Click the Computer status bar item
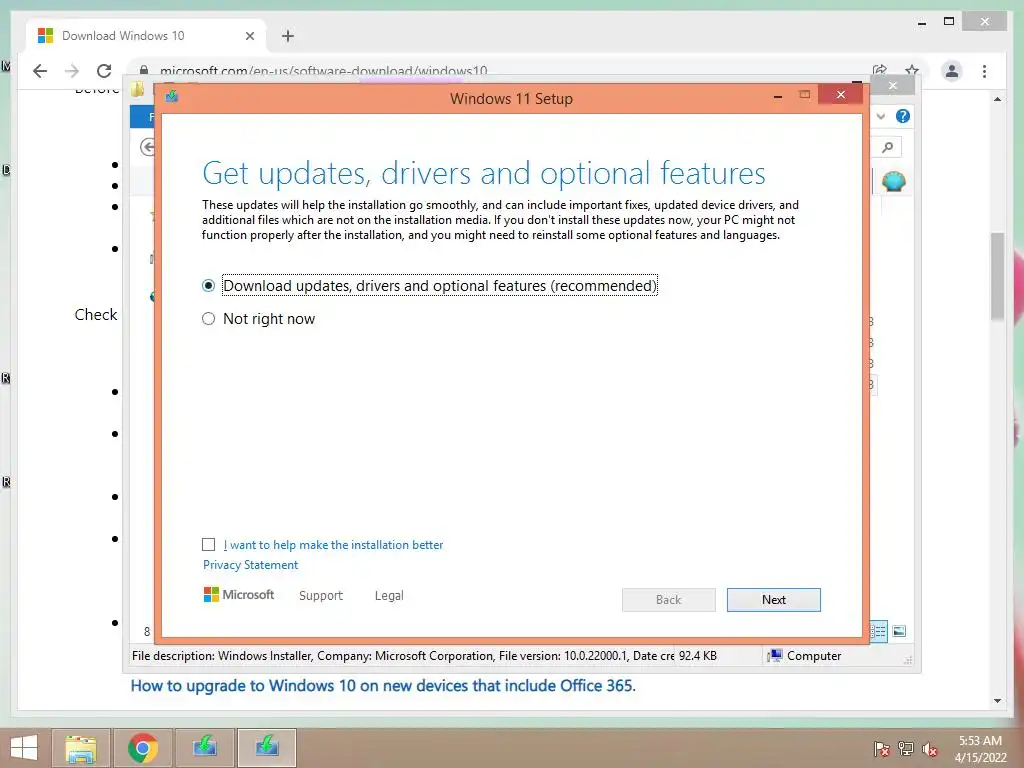The width and height of the screenshot is (1024, 768). (x=805, y=656)
